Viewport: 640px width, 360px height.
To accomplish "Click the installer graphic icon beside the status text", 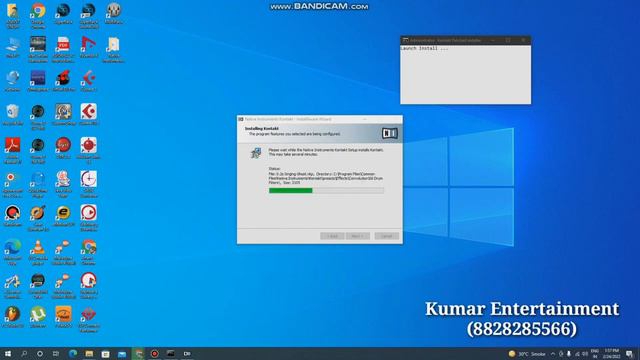I will pos(256,153).
